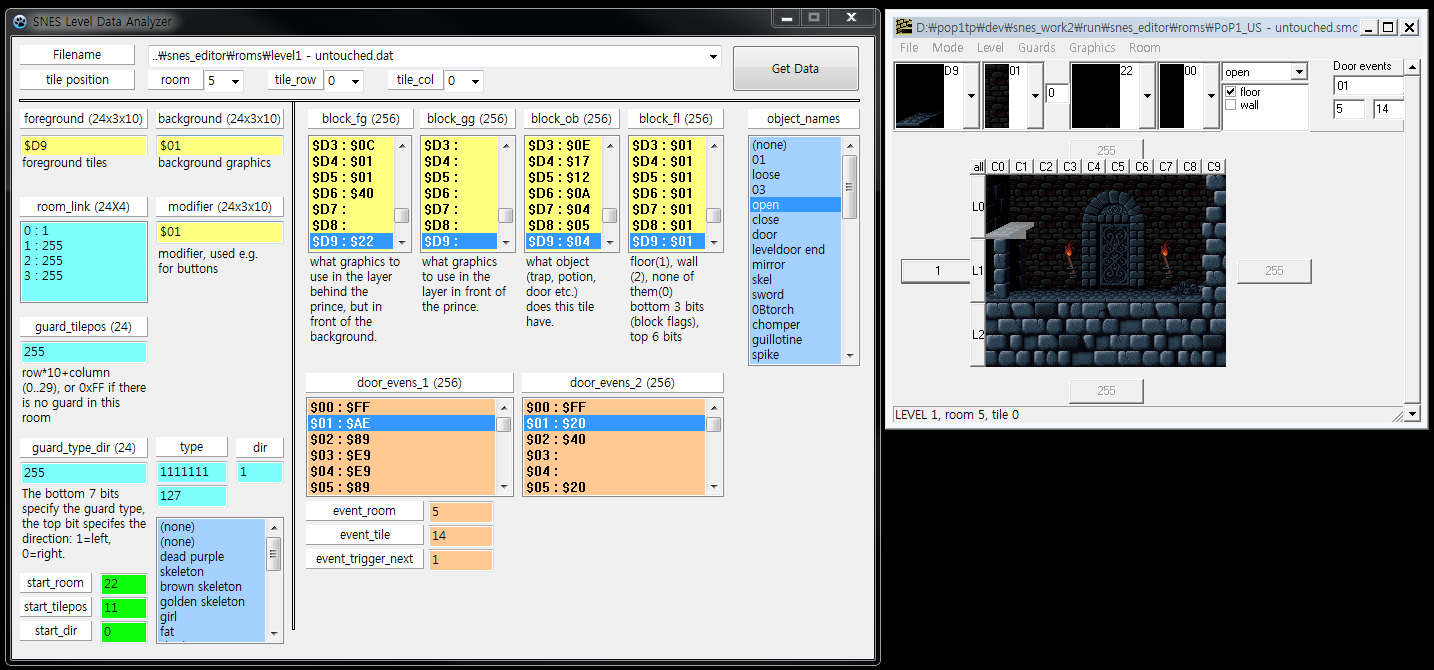Click the editor window's title bar icon
Viewport: 1434px width, 670px height.
click(x=903, y=27)
